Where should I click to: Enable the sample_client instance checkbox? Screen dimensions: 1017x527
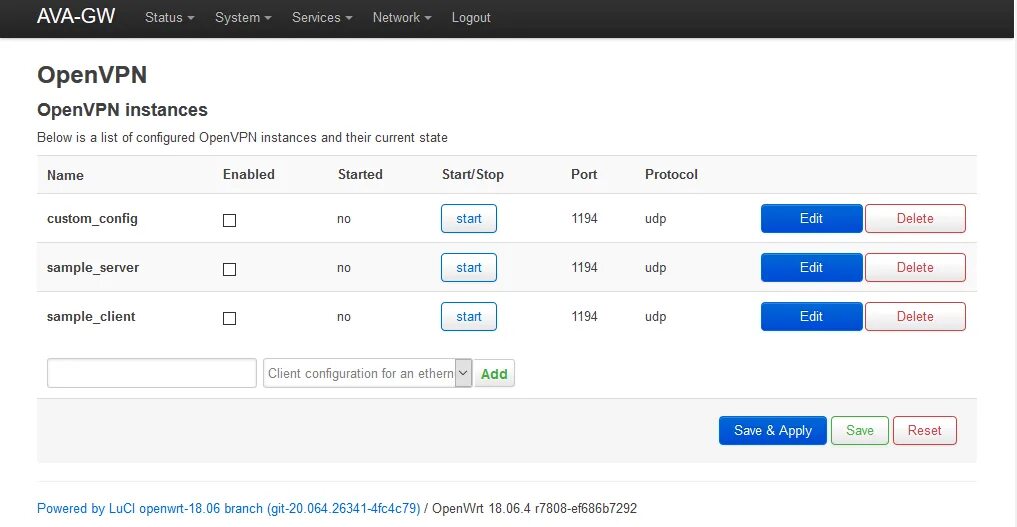[x=230, y=318]
